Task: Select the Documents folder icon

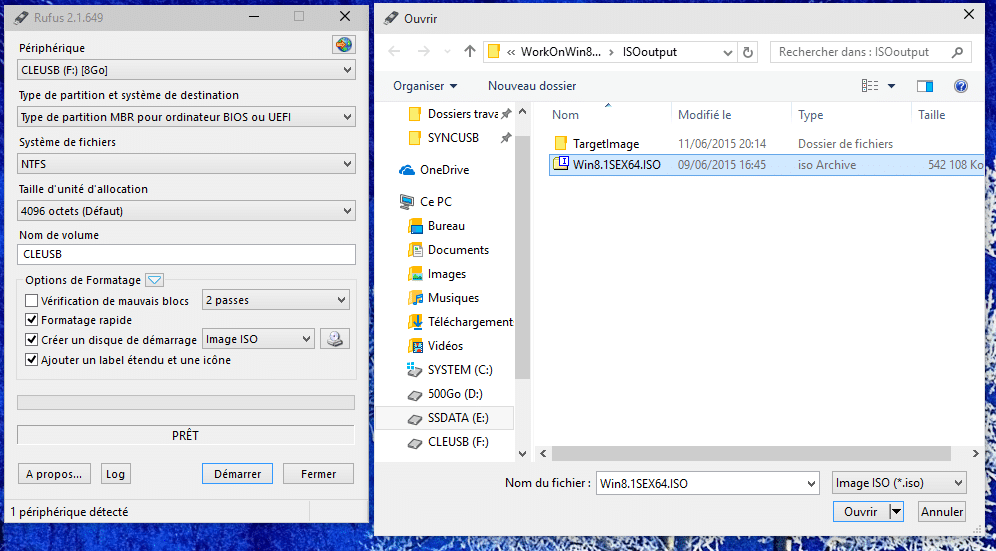Action: click(x=415, y=250)
